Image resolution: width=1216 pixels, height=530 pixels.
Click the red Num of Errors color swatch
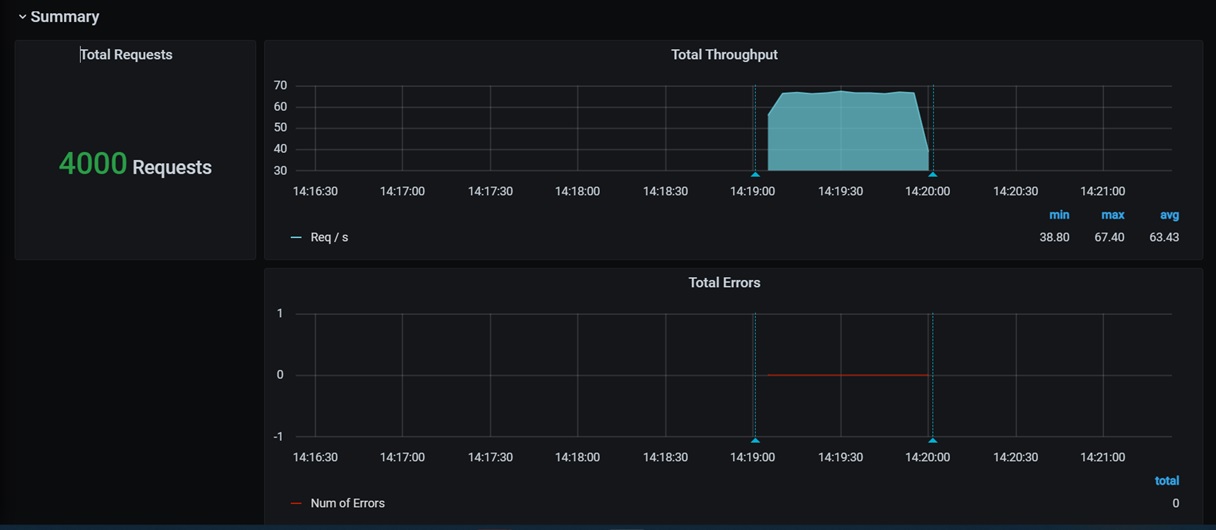[296, 504]
